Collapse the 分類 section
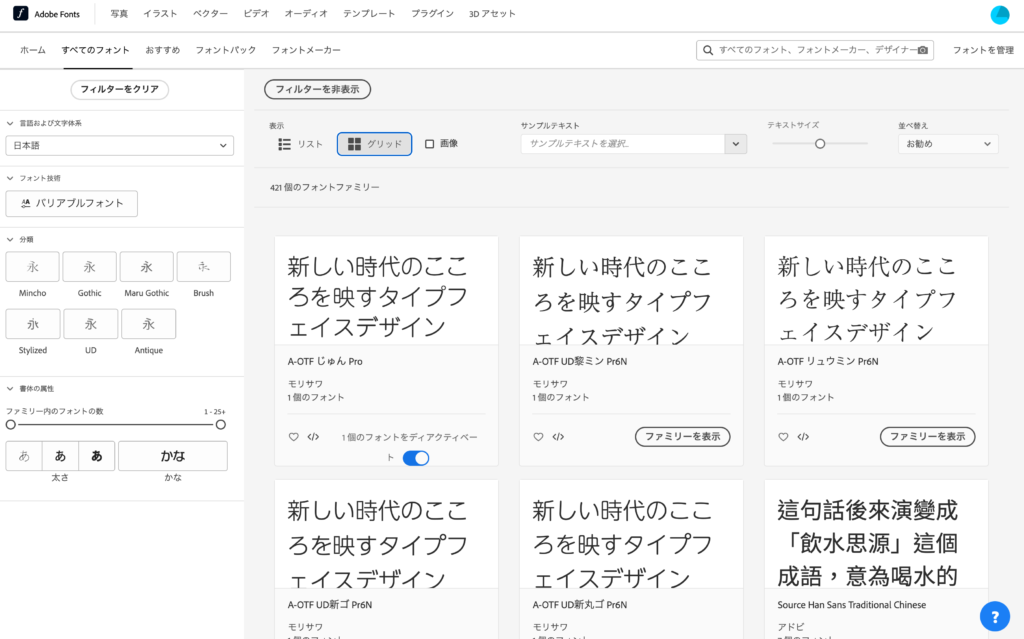Screen dimensions: 1024x639 [x=10, y=240]
